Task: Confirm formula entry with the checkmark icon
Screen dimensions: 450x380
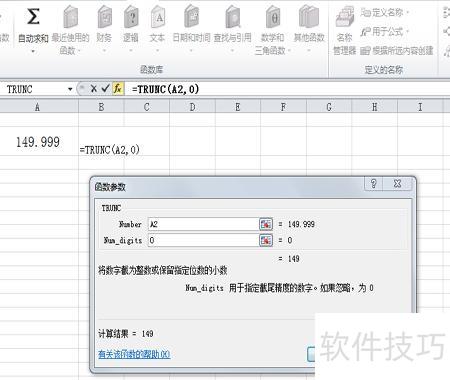Action: tap(105, 89)
